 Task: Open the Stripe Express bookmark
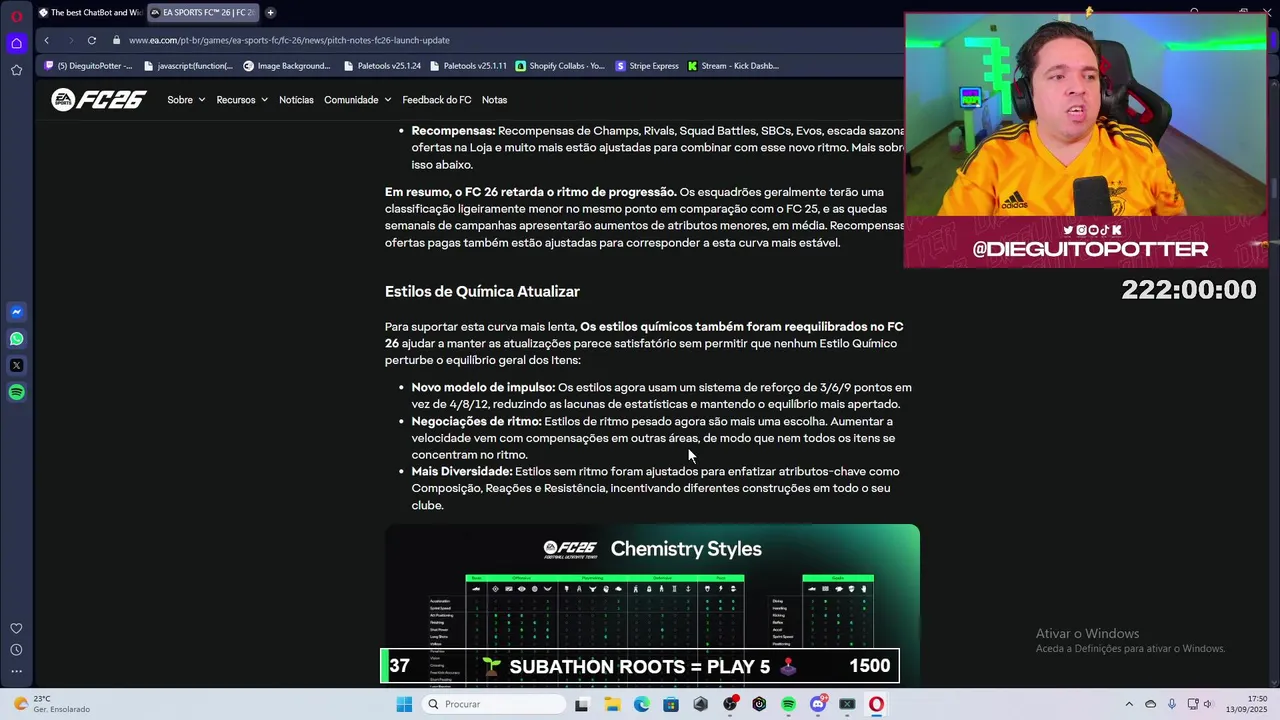[647, 66]
